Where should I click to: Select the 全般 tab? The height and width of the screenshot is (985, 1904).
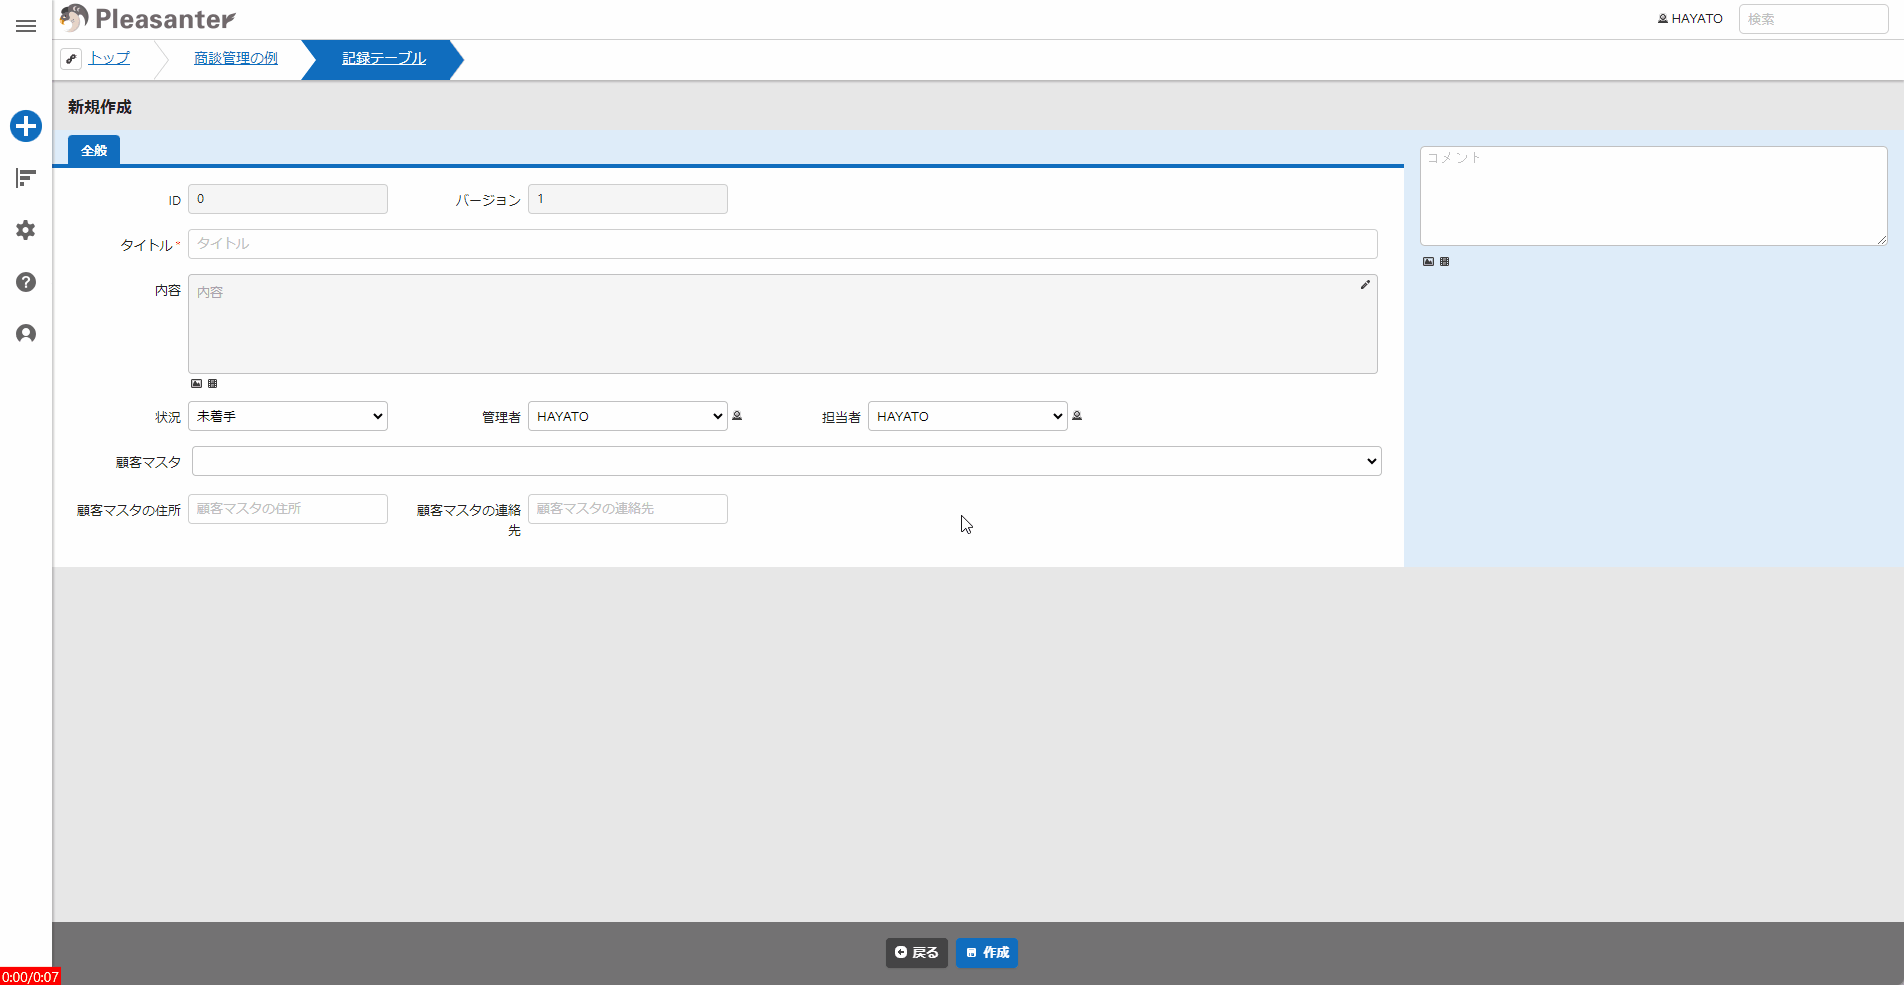pyautogui.click(x=94, y=150)
